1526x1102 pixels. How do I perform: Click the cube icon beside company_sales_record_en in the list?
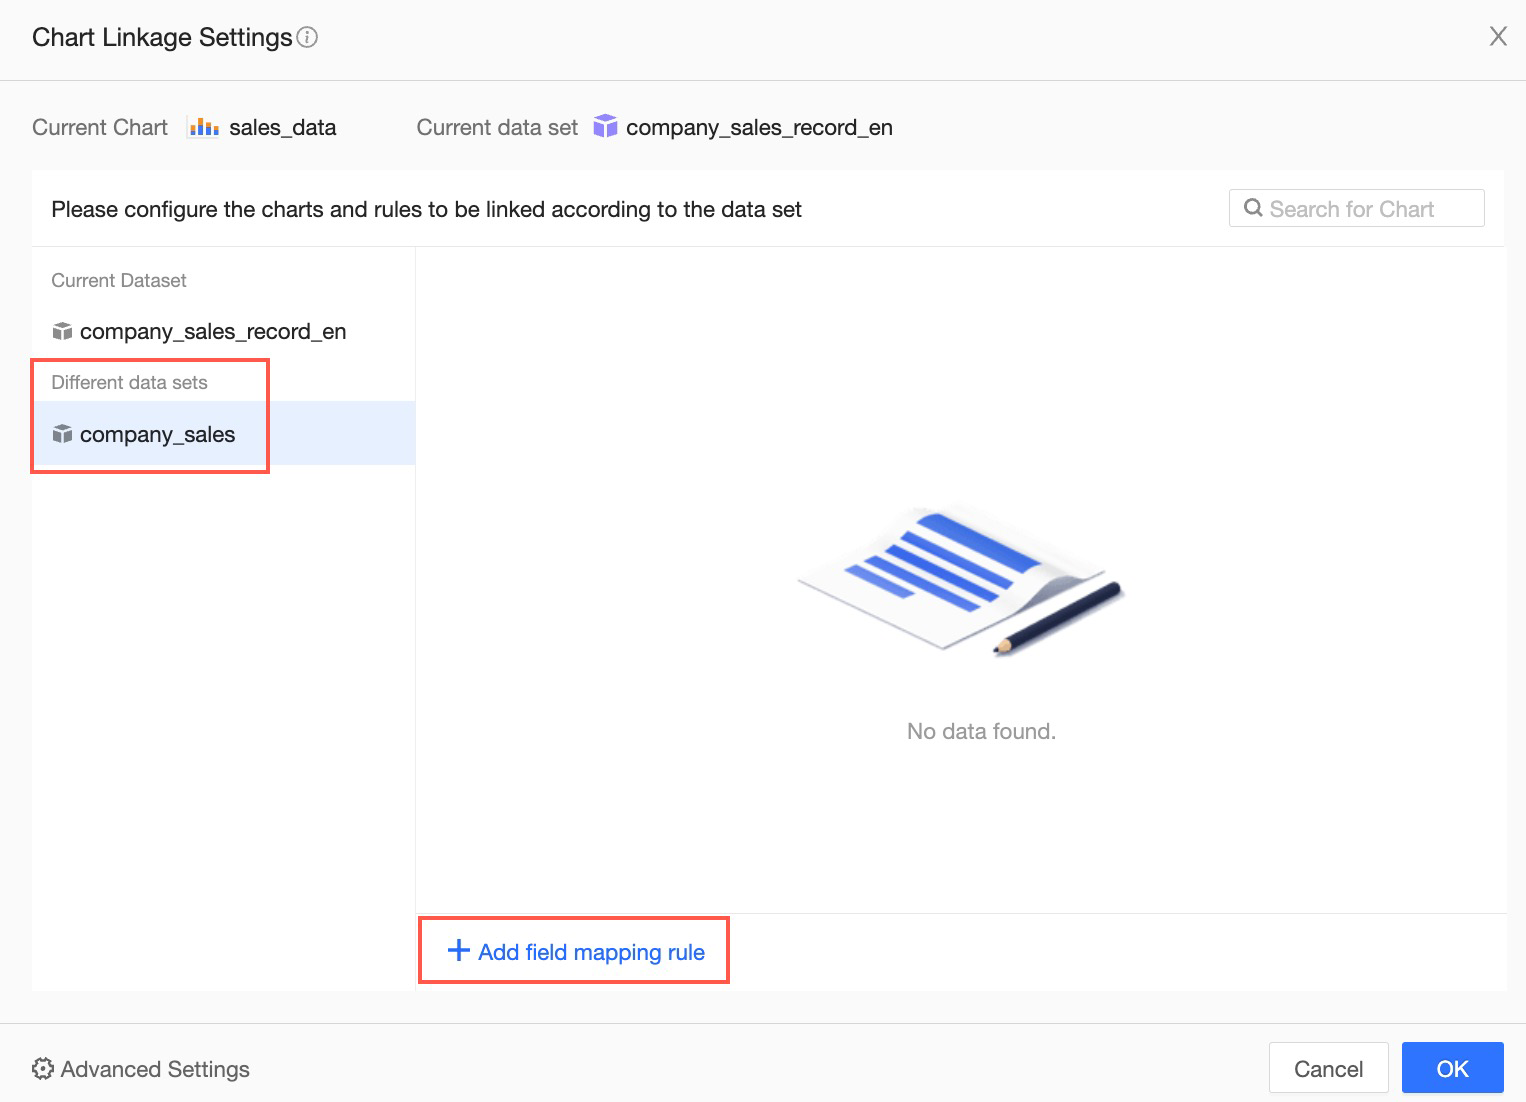coord(62,331)
